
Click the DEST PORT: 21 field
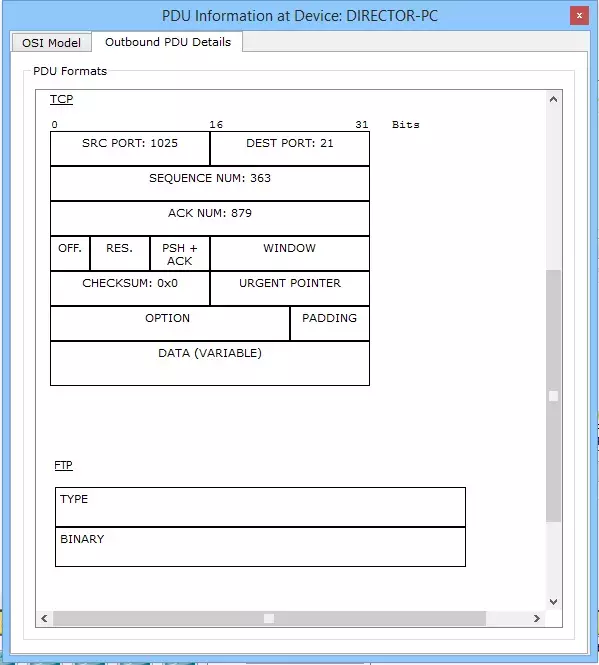(x=290, y=148)
